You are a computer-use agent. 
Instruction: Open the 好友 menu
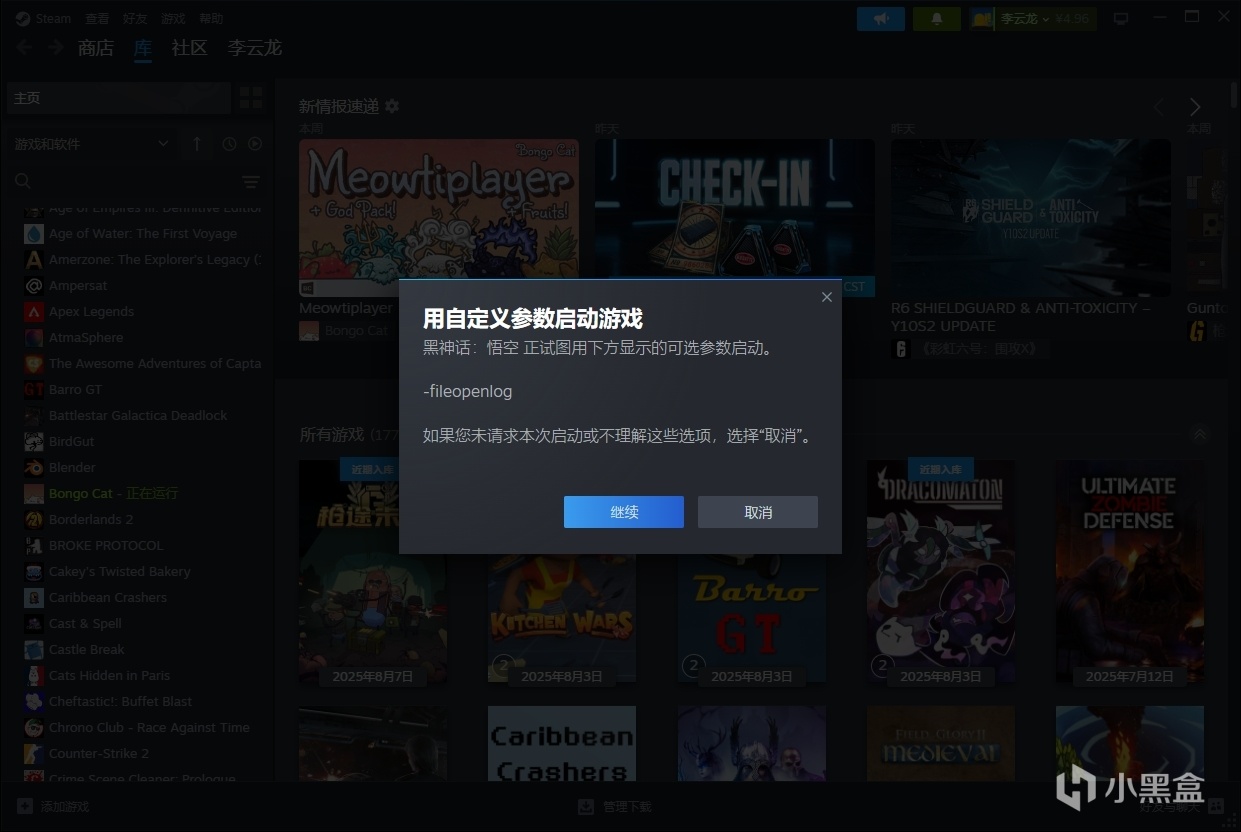click(x=135, y=18)
